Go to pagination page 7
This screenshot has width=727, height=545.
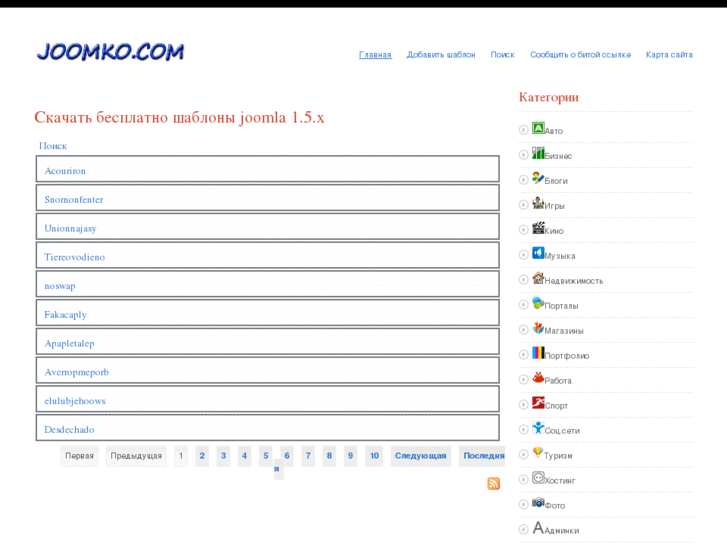click(308, 456)
